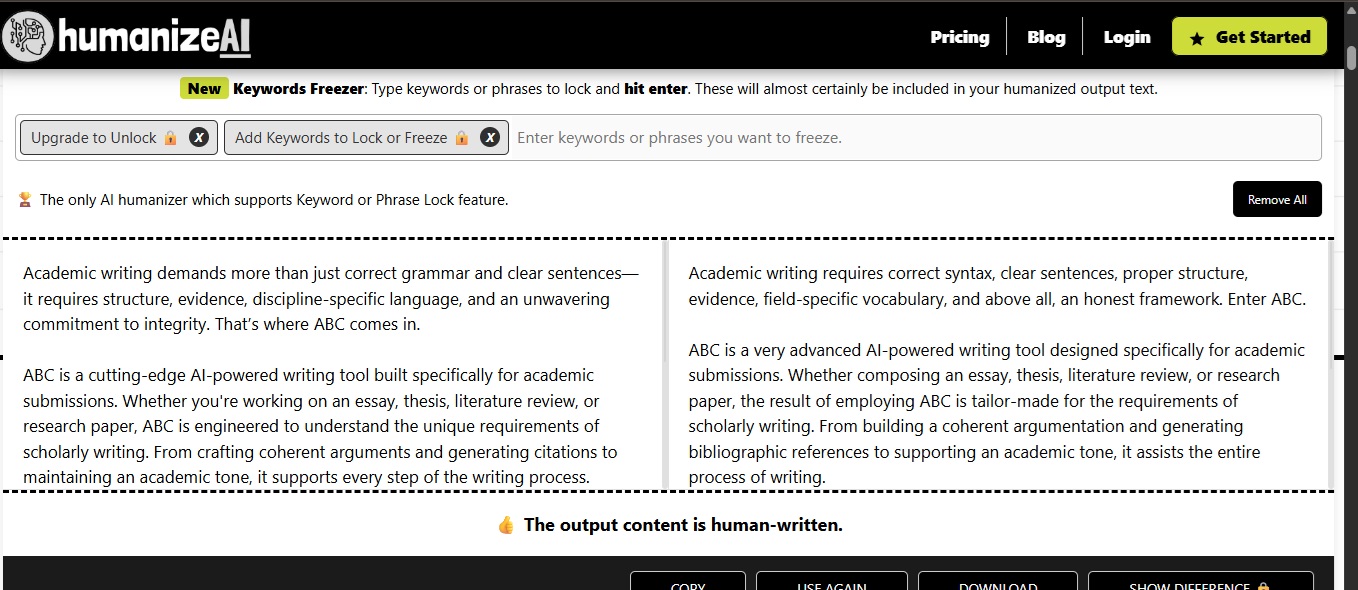Click the Use Again button
The image size is (1358, 590).
click(x=832, y=581)
